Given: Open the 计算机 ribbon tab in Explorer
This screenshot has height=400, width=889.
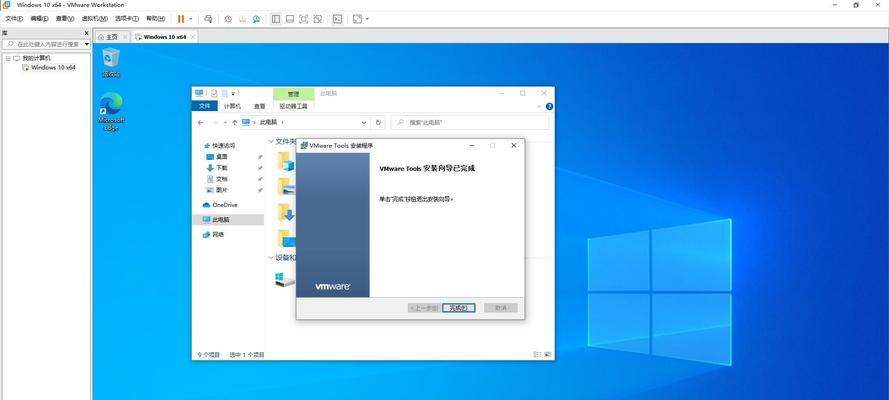Looking at the screenshot, I should point(232,106).
